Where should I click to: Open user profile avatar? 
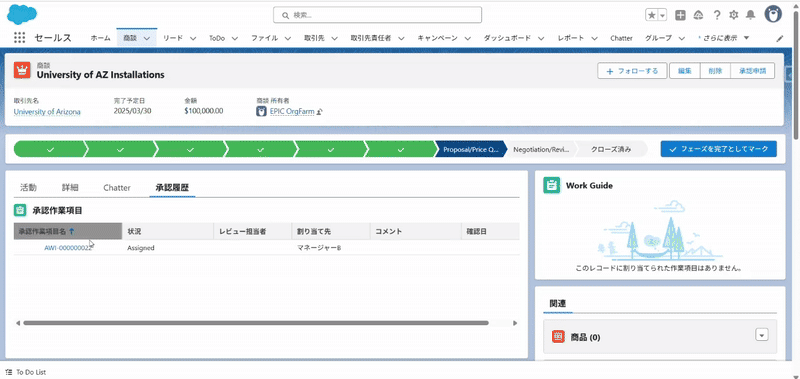point(773,14)
